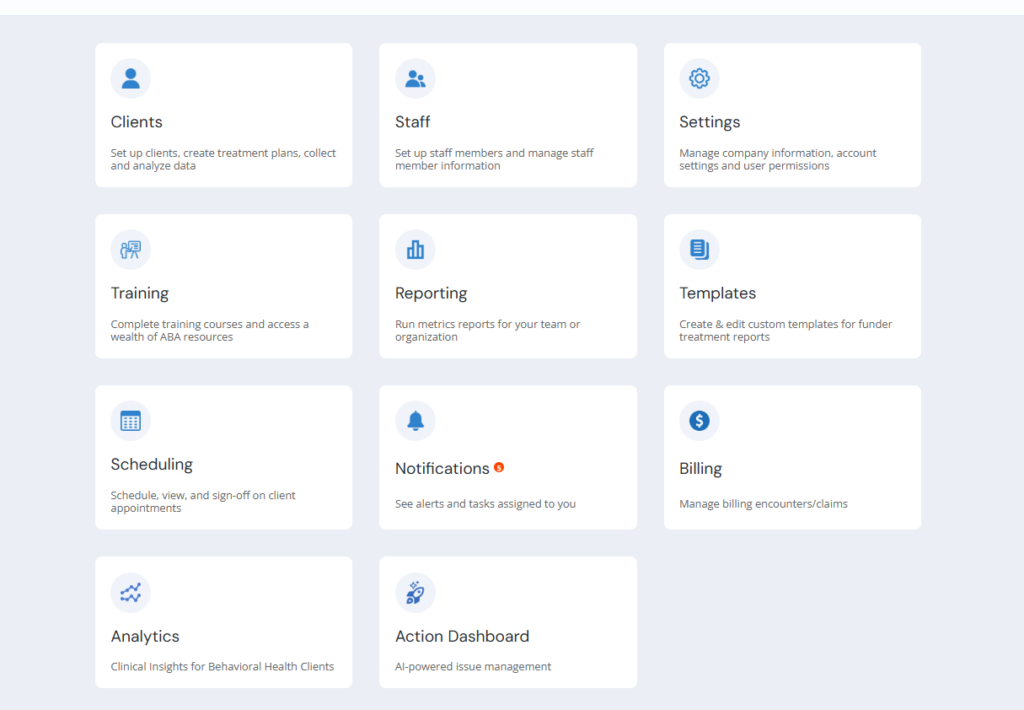Click the Action Dashboard rocket icon
The height and width of the screenshot is (710, 1024).
coord(415,592)
